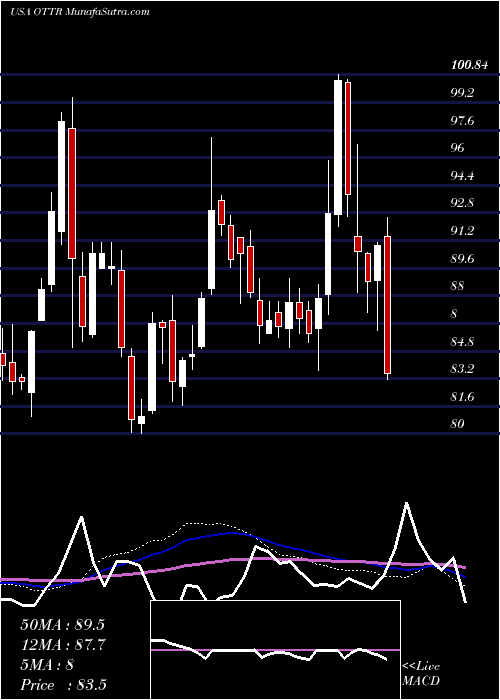Click the tallest white candlestick reaching 100.84
The image size is (500, 700).
pos(338,147)
